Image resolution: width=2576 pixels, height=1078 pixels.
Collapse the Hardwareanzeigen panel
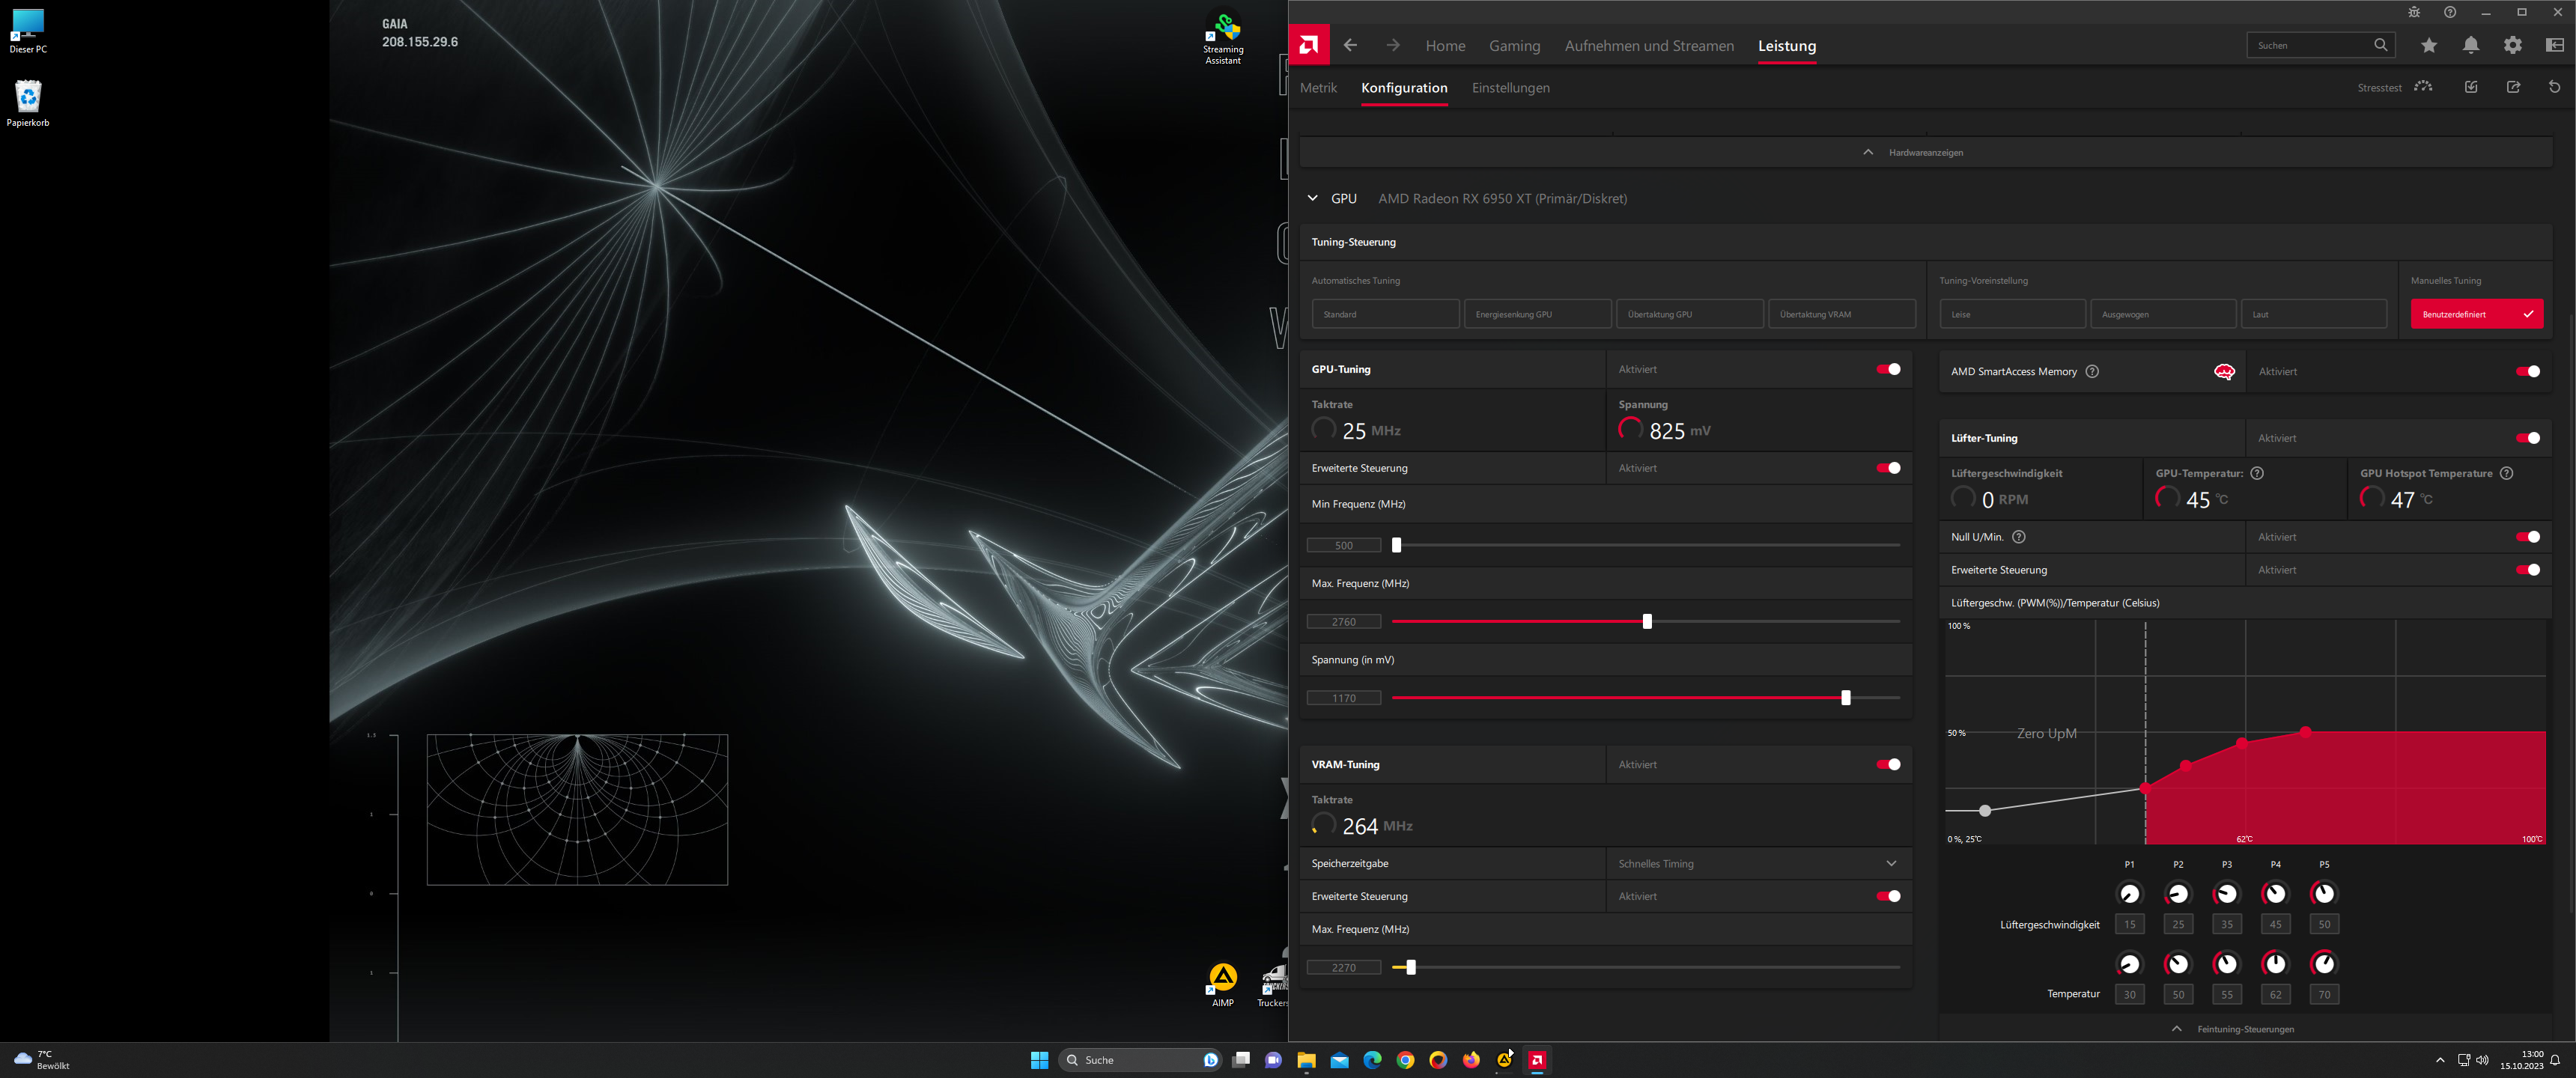1867,152
